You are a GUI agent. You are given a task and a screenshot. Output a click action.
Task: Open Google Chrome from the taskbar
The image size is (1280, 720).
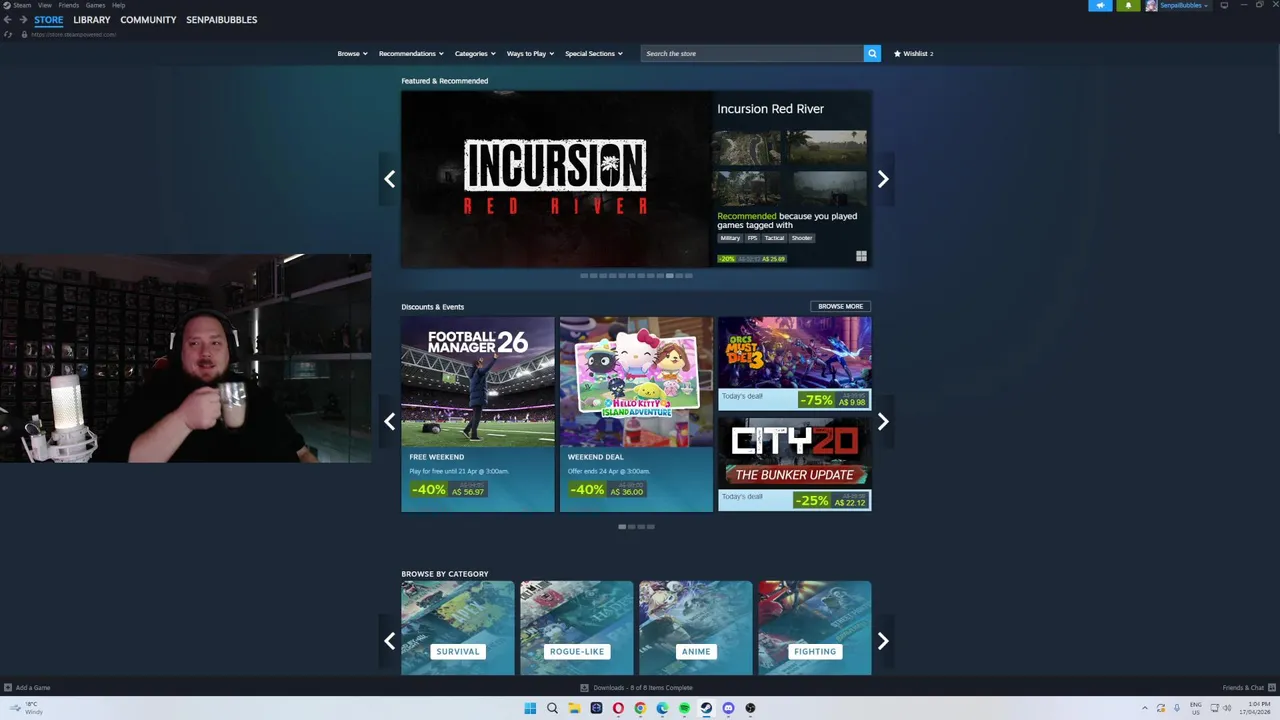(640, 708)
